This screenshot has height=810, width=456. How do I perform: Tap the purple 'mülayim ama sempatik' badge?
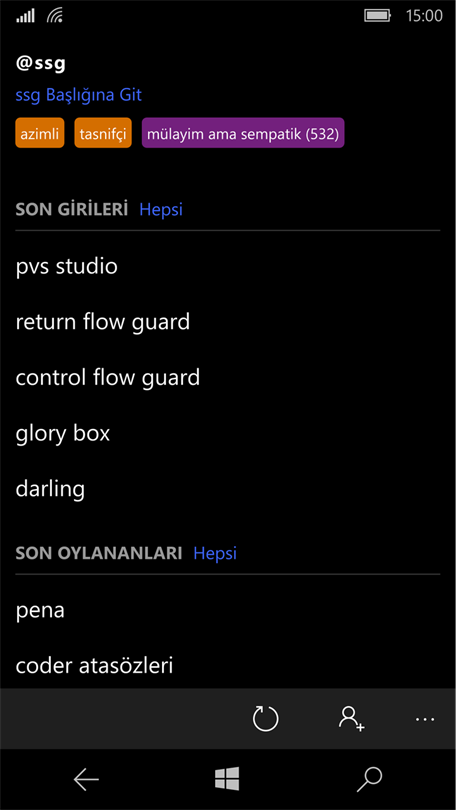click(243, 133)
